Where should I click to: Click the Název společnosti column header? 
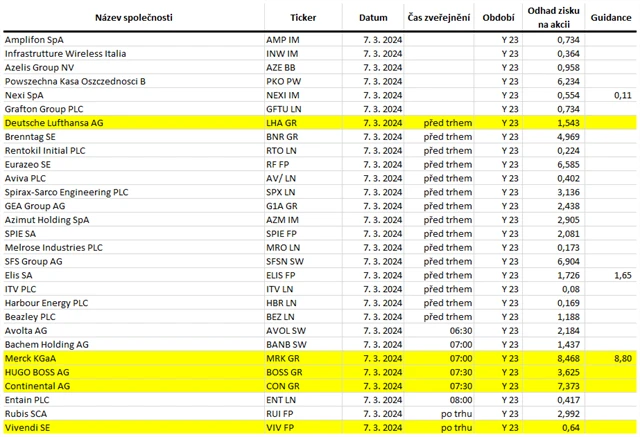point(133,18)
